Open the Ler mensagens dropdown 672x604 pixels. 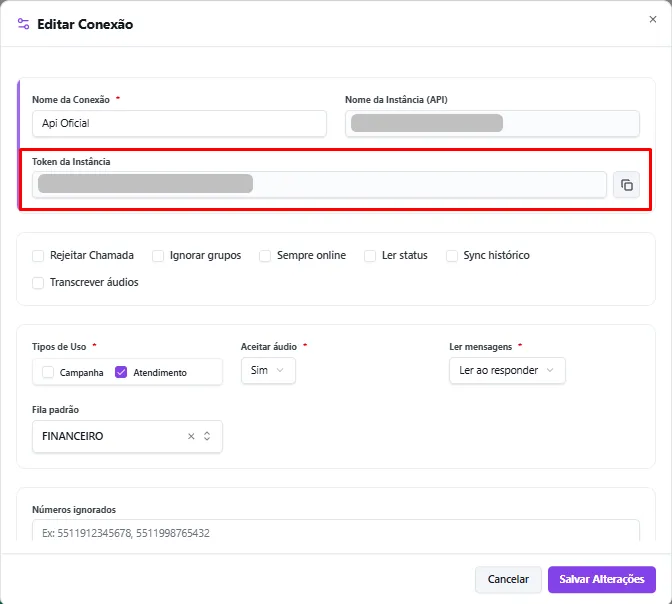[x=507, y=370]
